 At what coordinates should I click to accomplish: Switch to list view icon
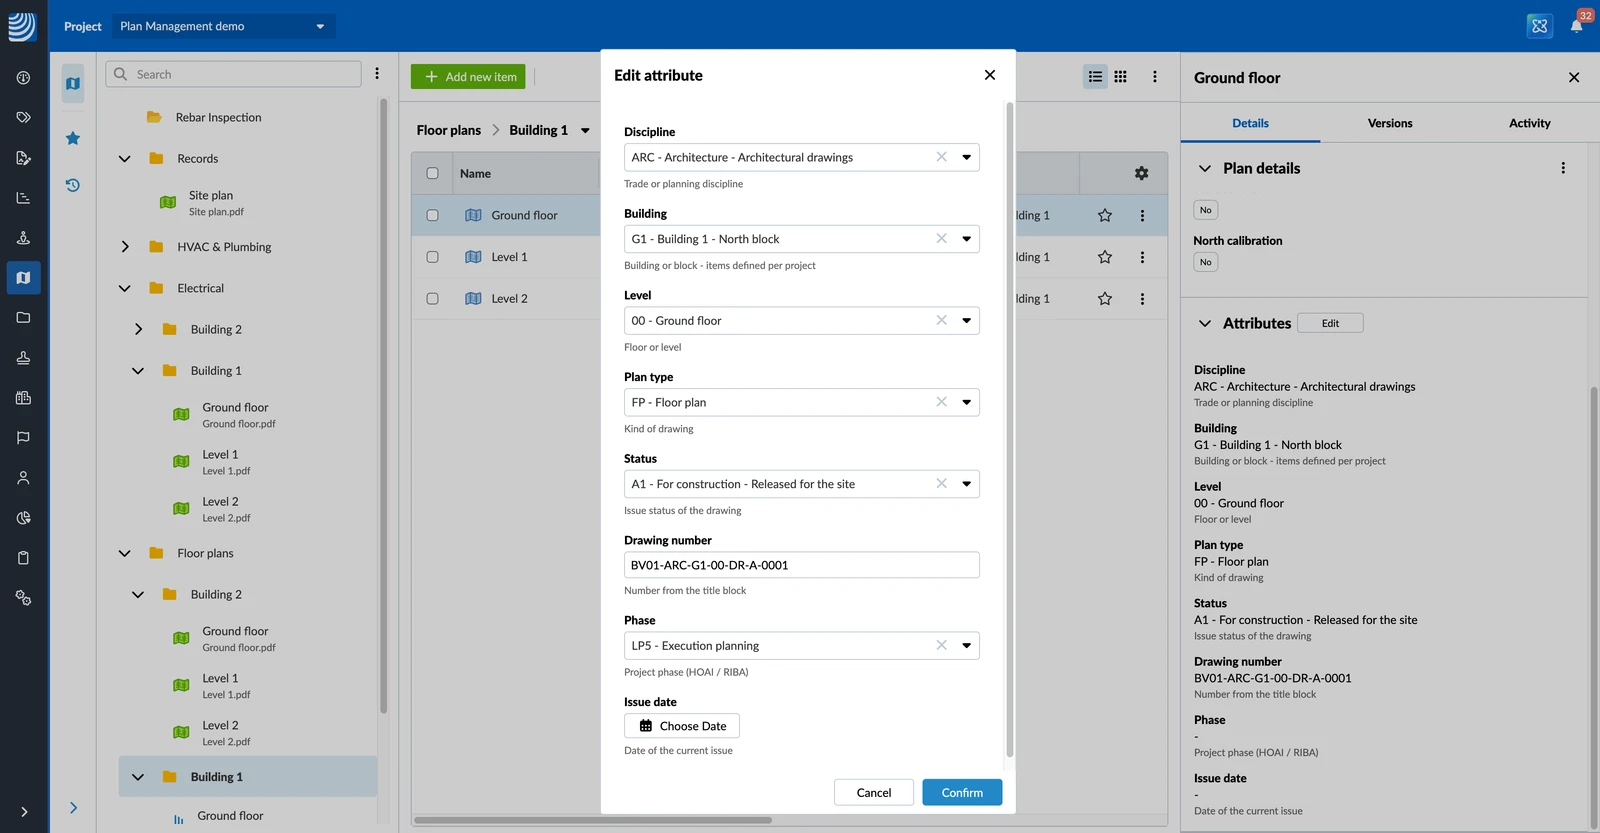click(1096, 76)
